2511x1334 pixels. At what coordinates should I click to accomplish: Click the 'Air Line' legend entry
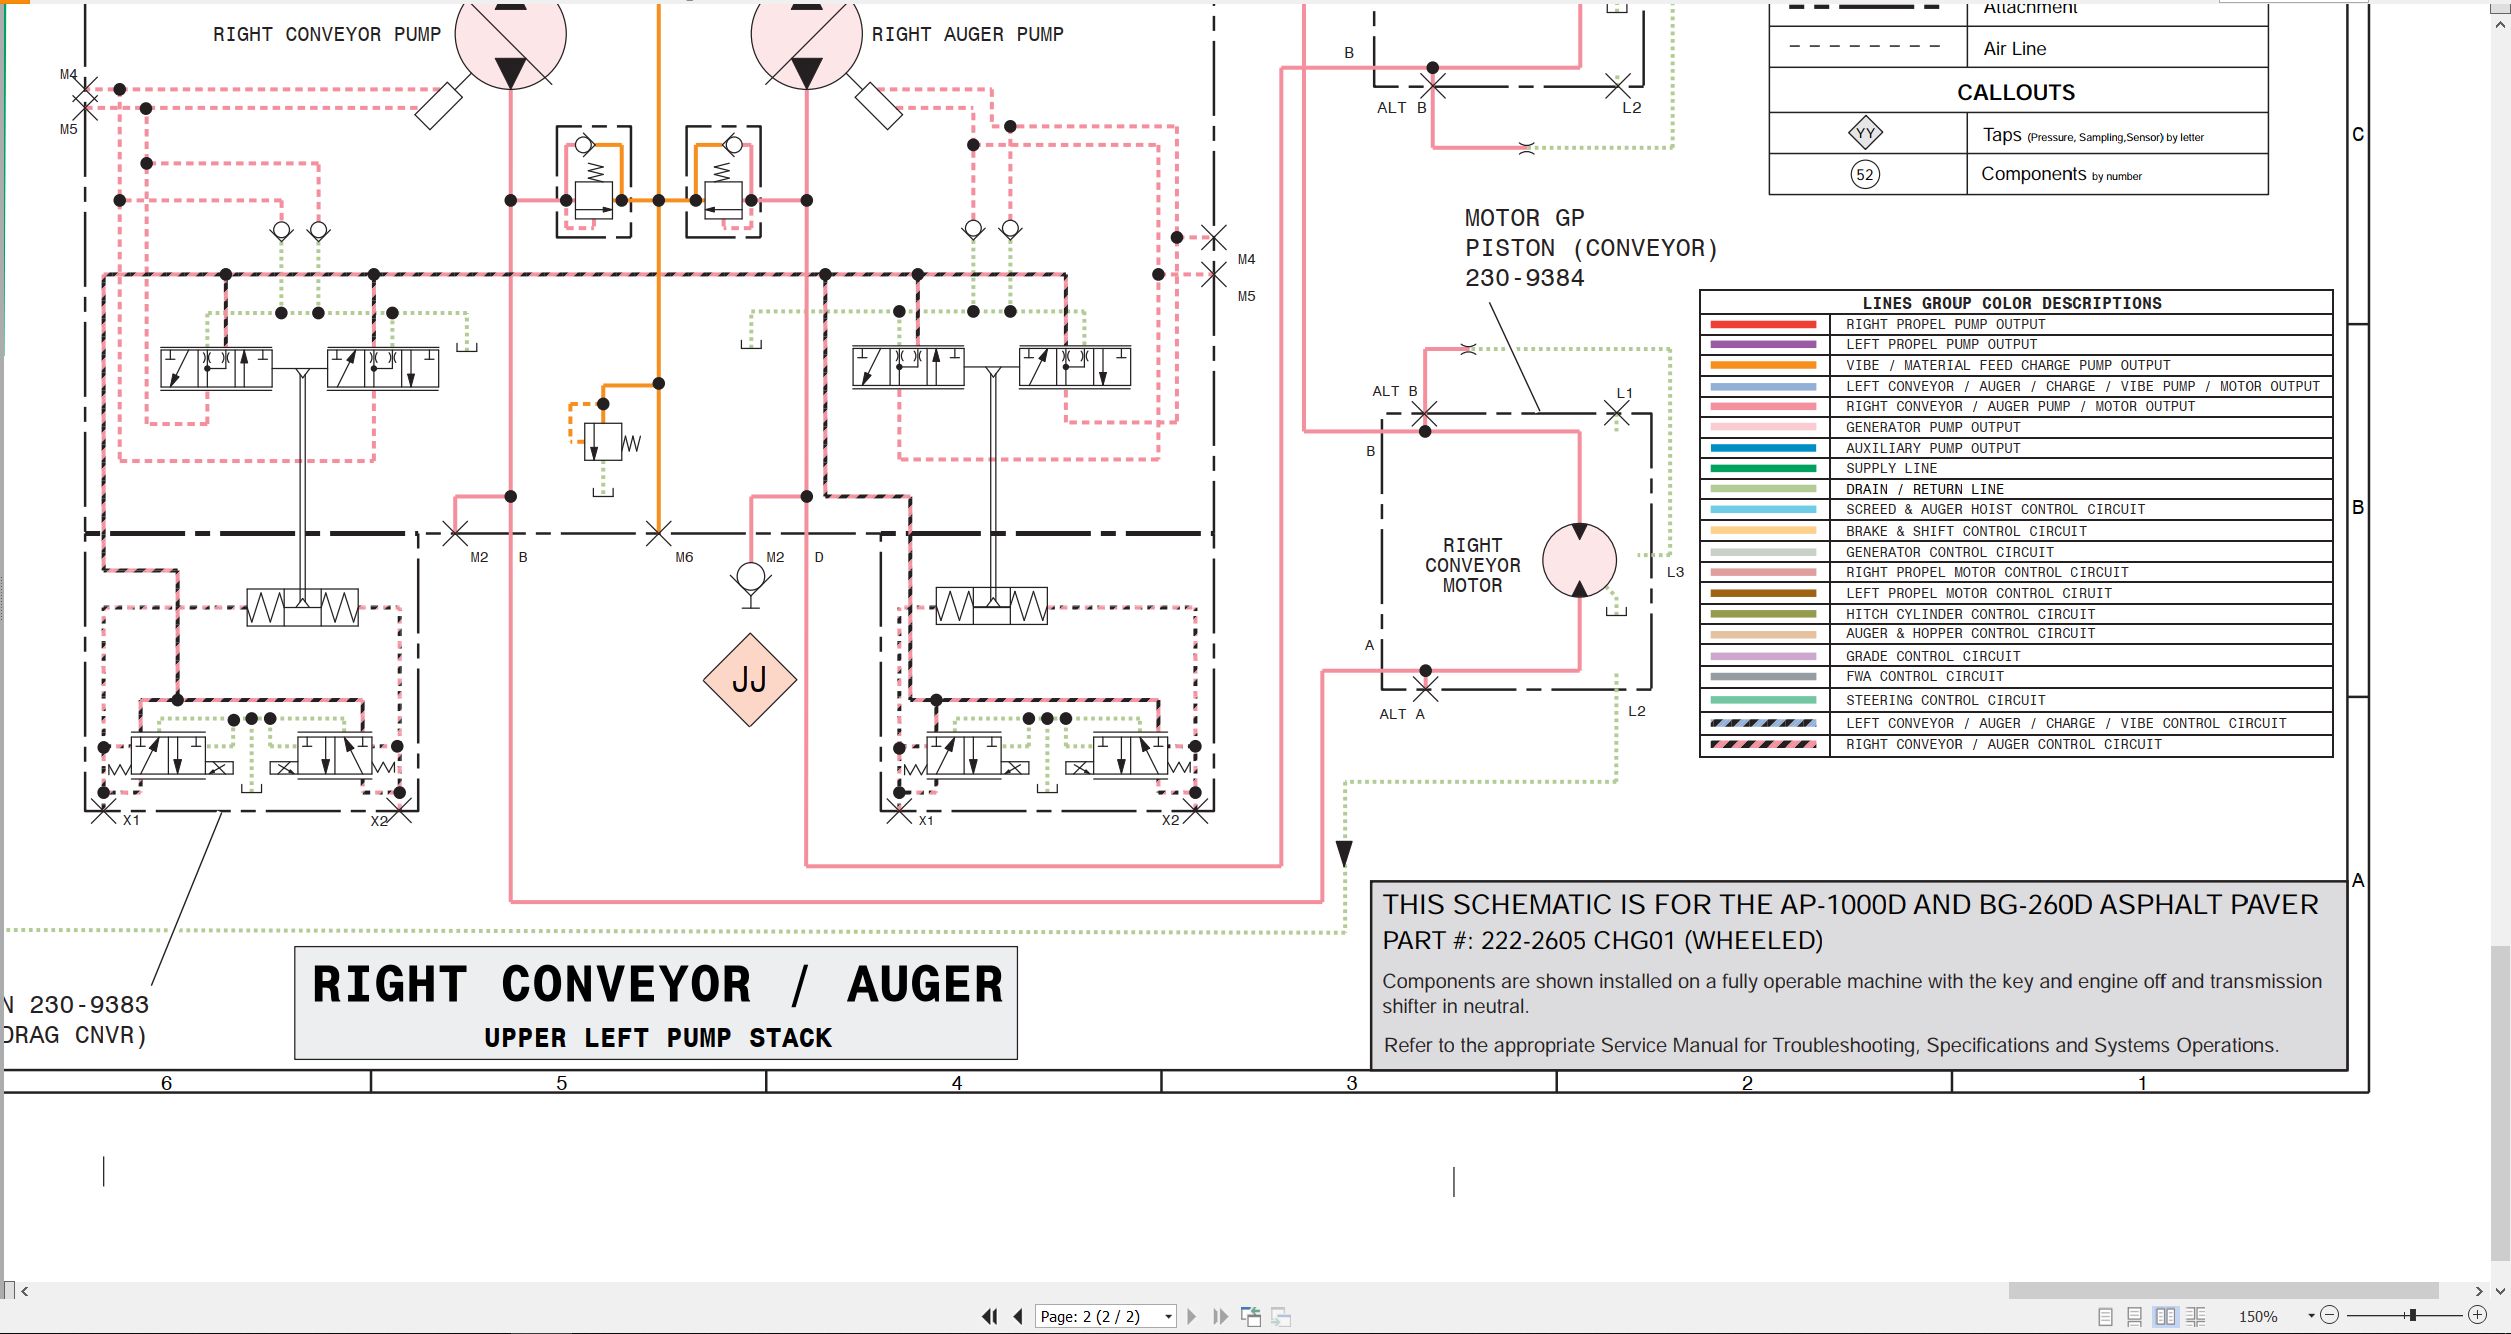tap(2015, 49)
